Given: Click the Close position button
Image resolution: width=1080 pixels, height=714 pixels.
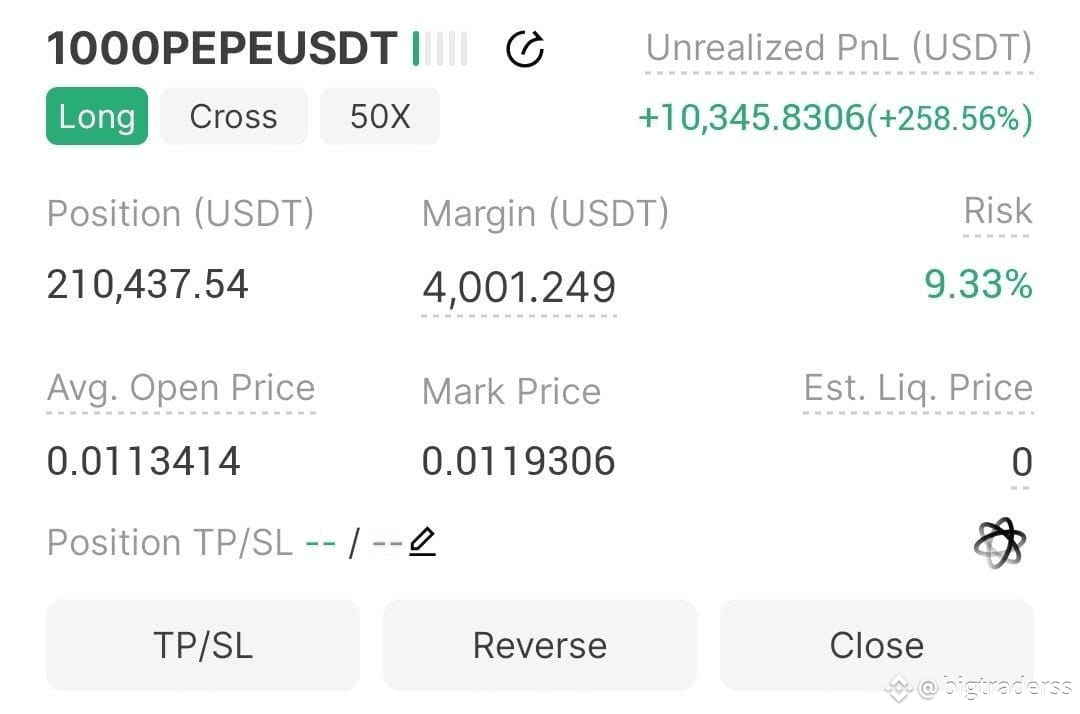Looking at the screenshot, I should coord(877,645).
